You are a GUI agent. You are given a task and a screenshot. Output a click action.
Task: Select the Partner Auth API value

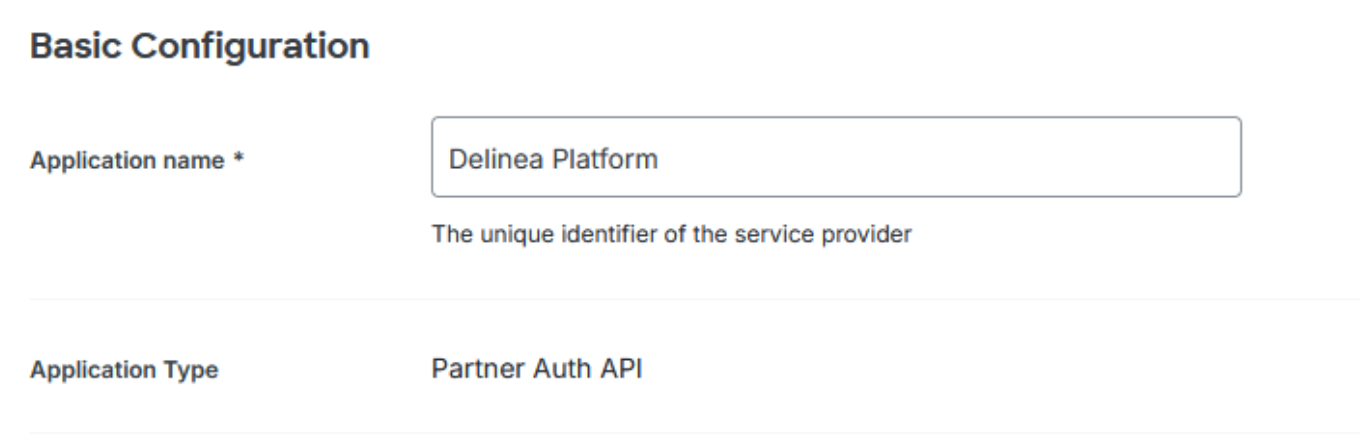[537, 369]
